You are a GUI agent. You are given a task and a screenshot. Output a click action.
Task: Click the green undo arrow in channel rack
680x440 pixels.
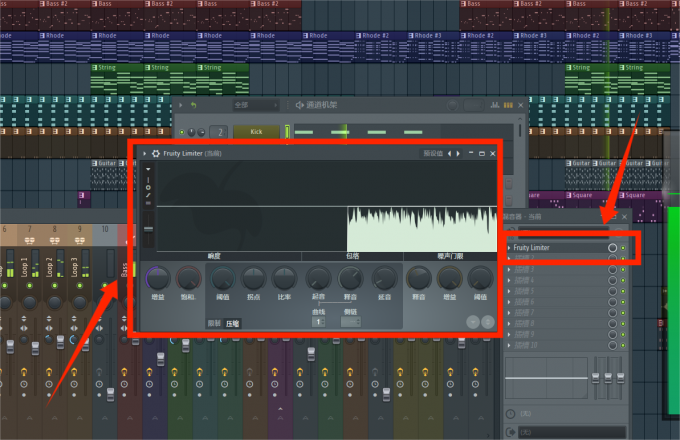click(x=193, y=105)
